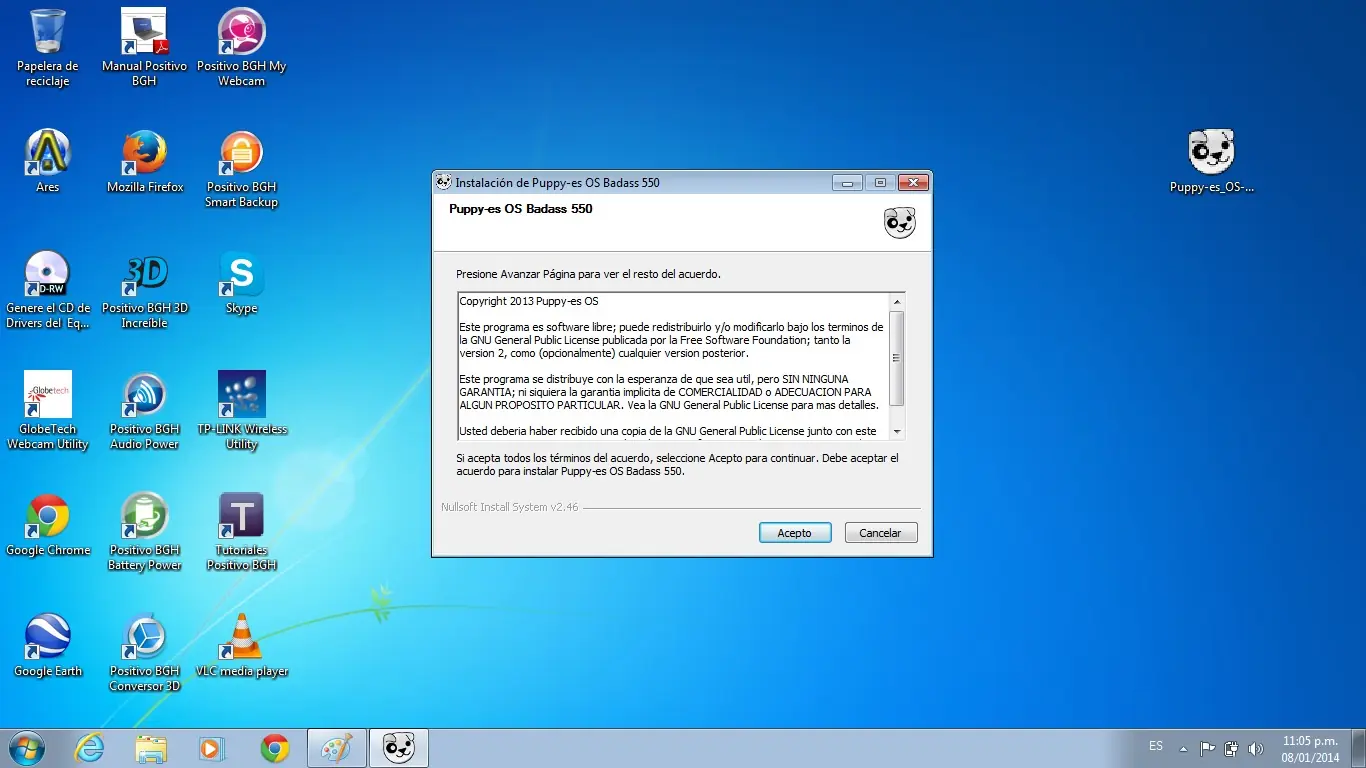Open the ES language indicator in taskbar
Screen dimensions: 1366x768
click(1156, 746)
